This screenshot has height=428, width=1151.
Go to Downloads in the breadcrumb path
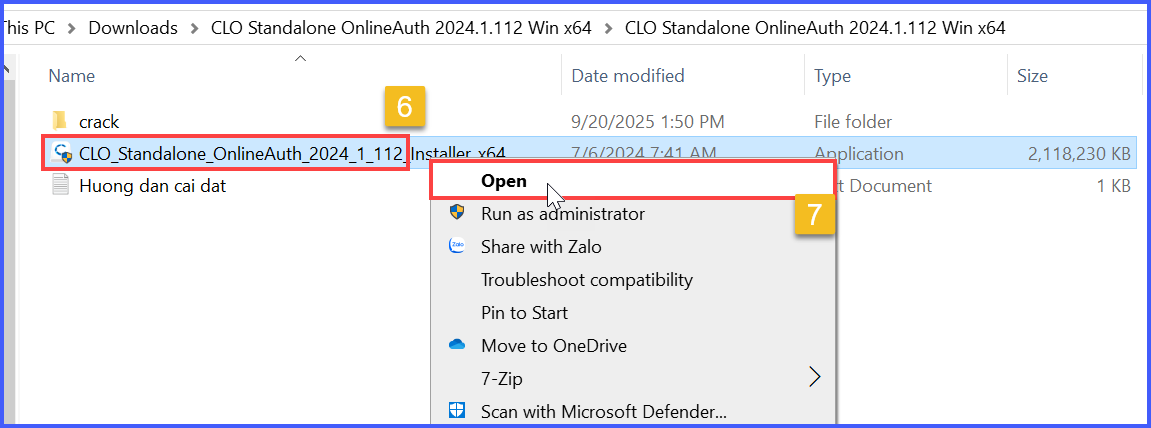(x=133, y=28)
